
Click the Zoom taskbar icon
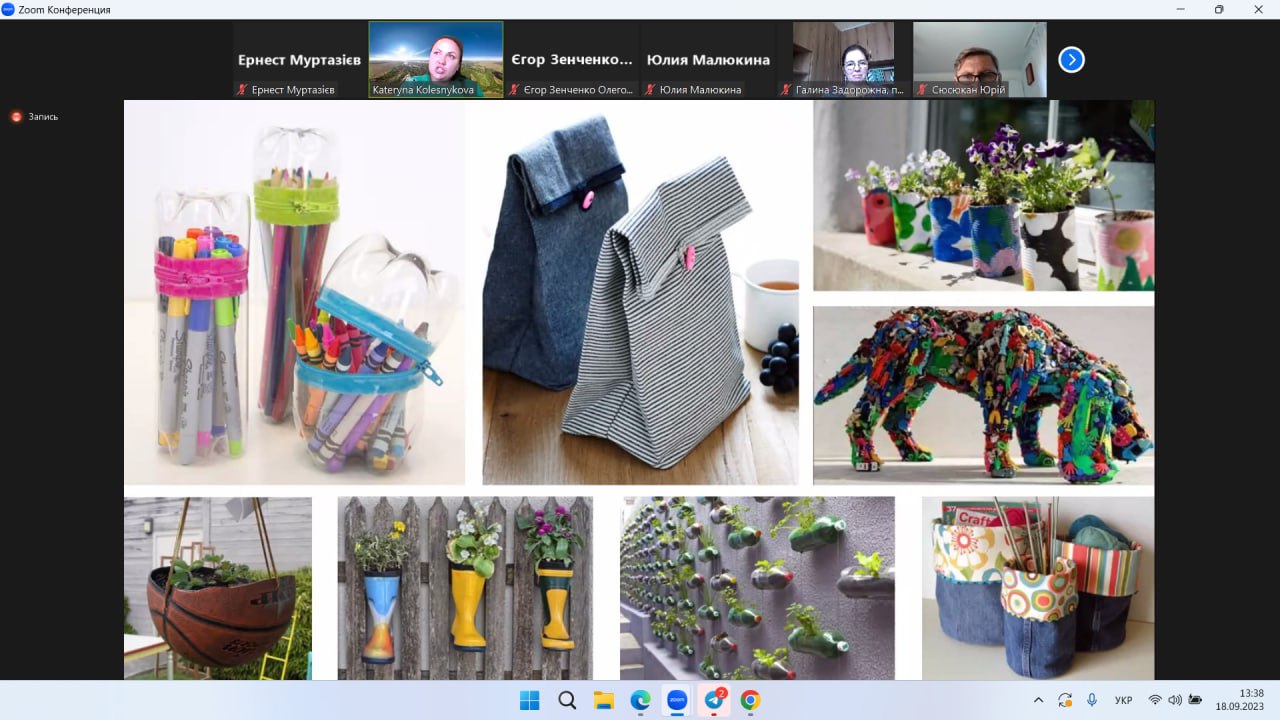coord(677,700)
